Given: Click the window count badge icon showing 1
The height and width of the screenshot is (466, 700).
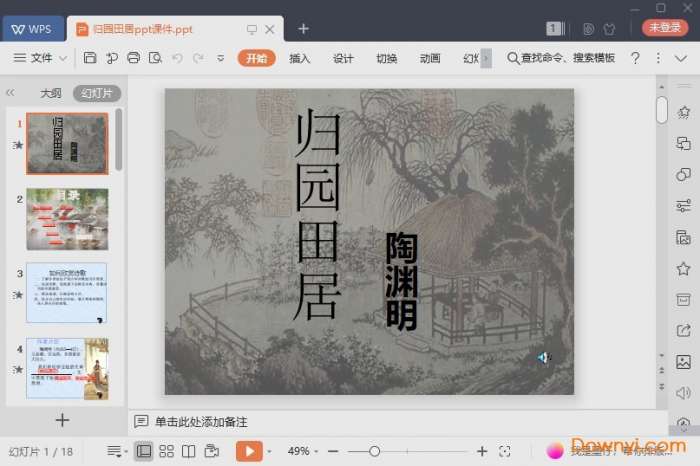Looking at the screenshot, I should click(555, 29).
